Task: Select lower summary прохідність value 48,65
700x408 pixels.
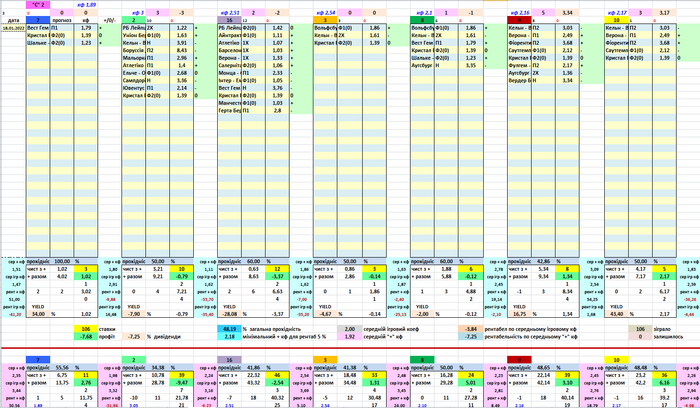Action: click(x=543, y=368)
